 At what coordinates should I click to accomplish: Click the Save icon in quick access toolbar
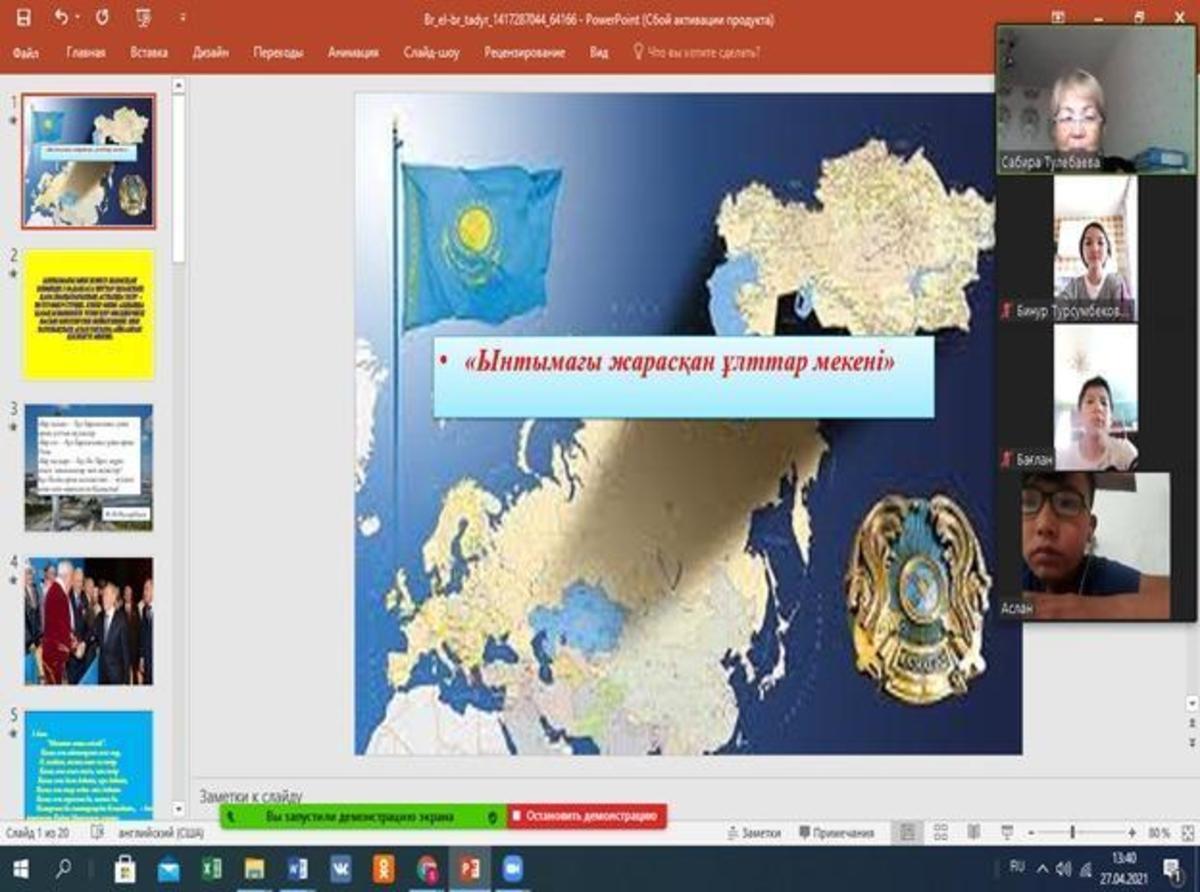23,18
